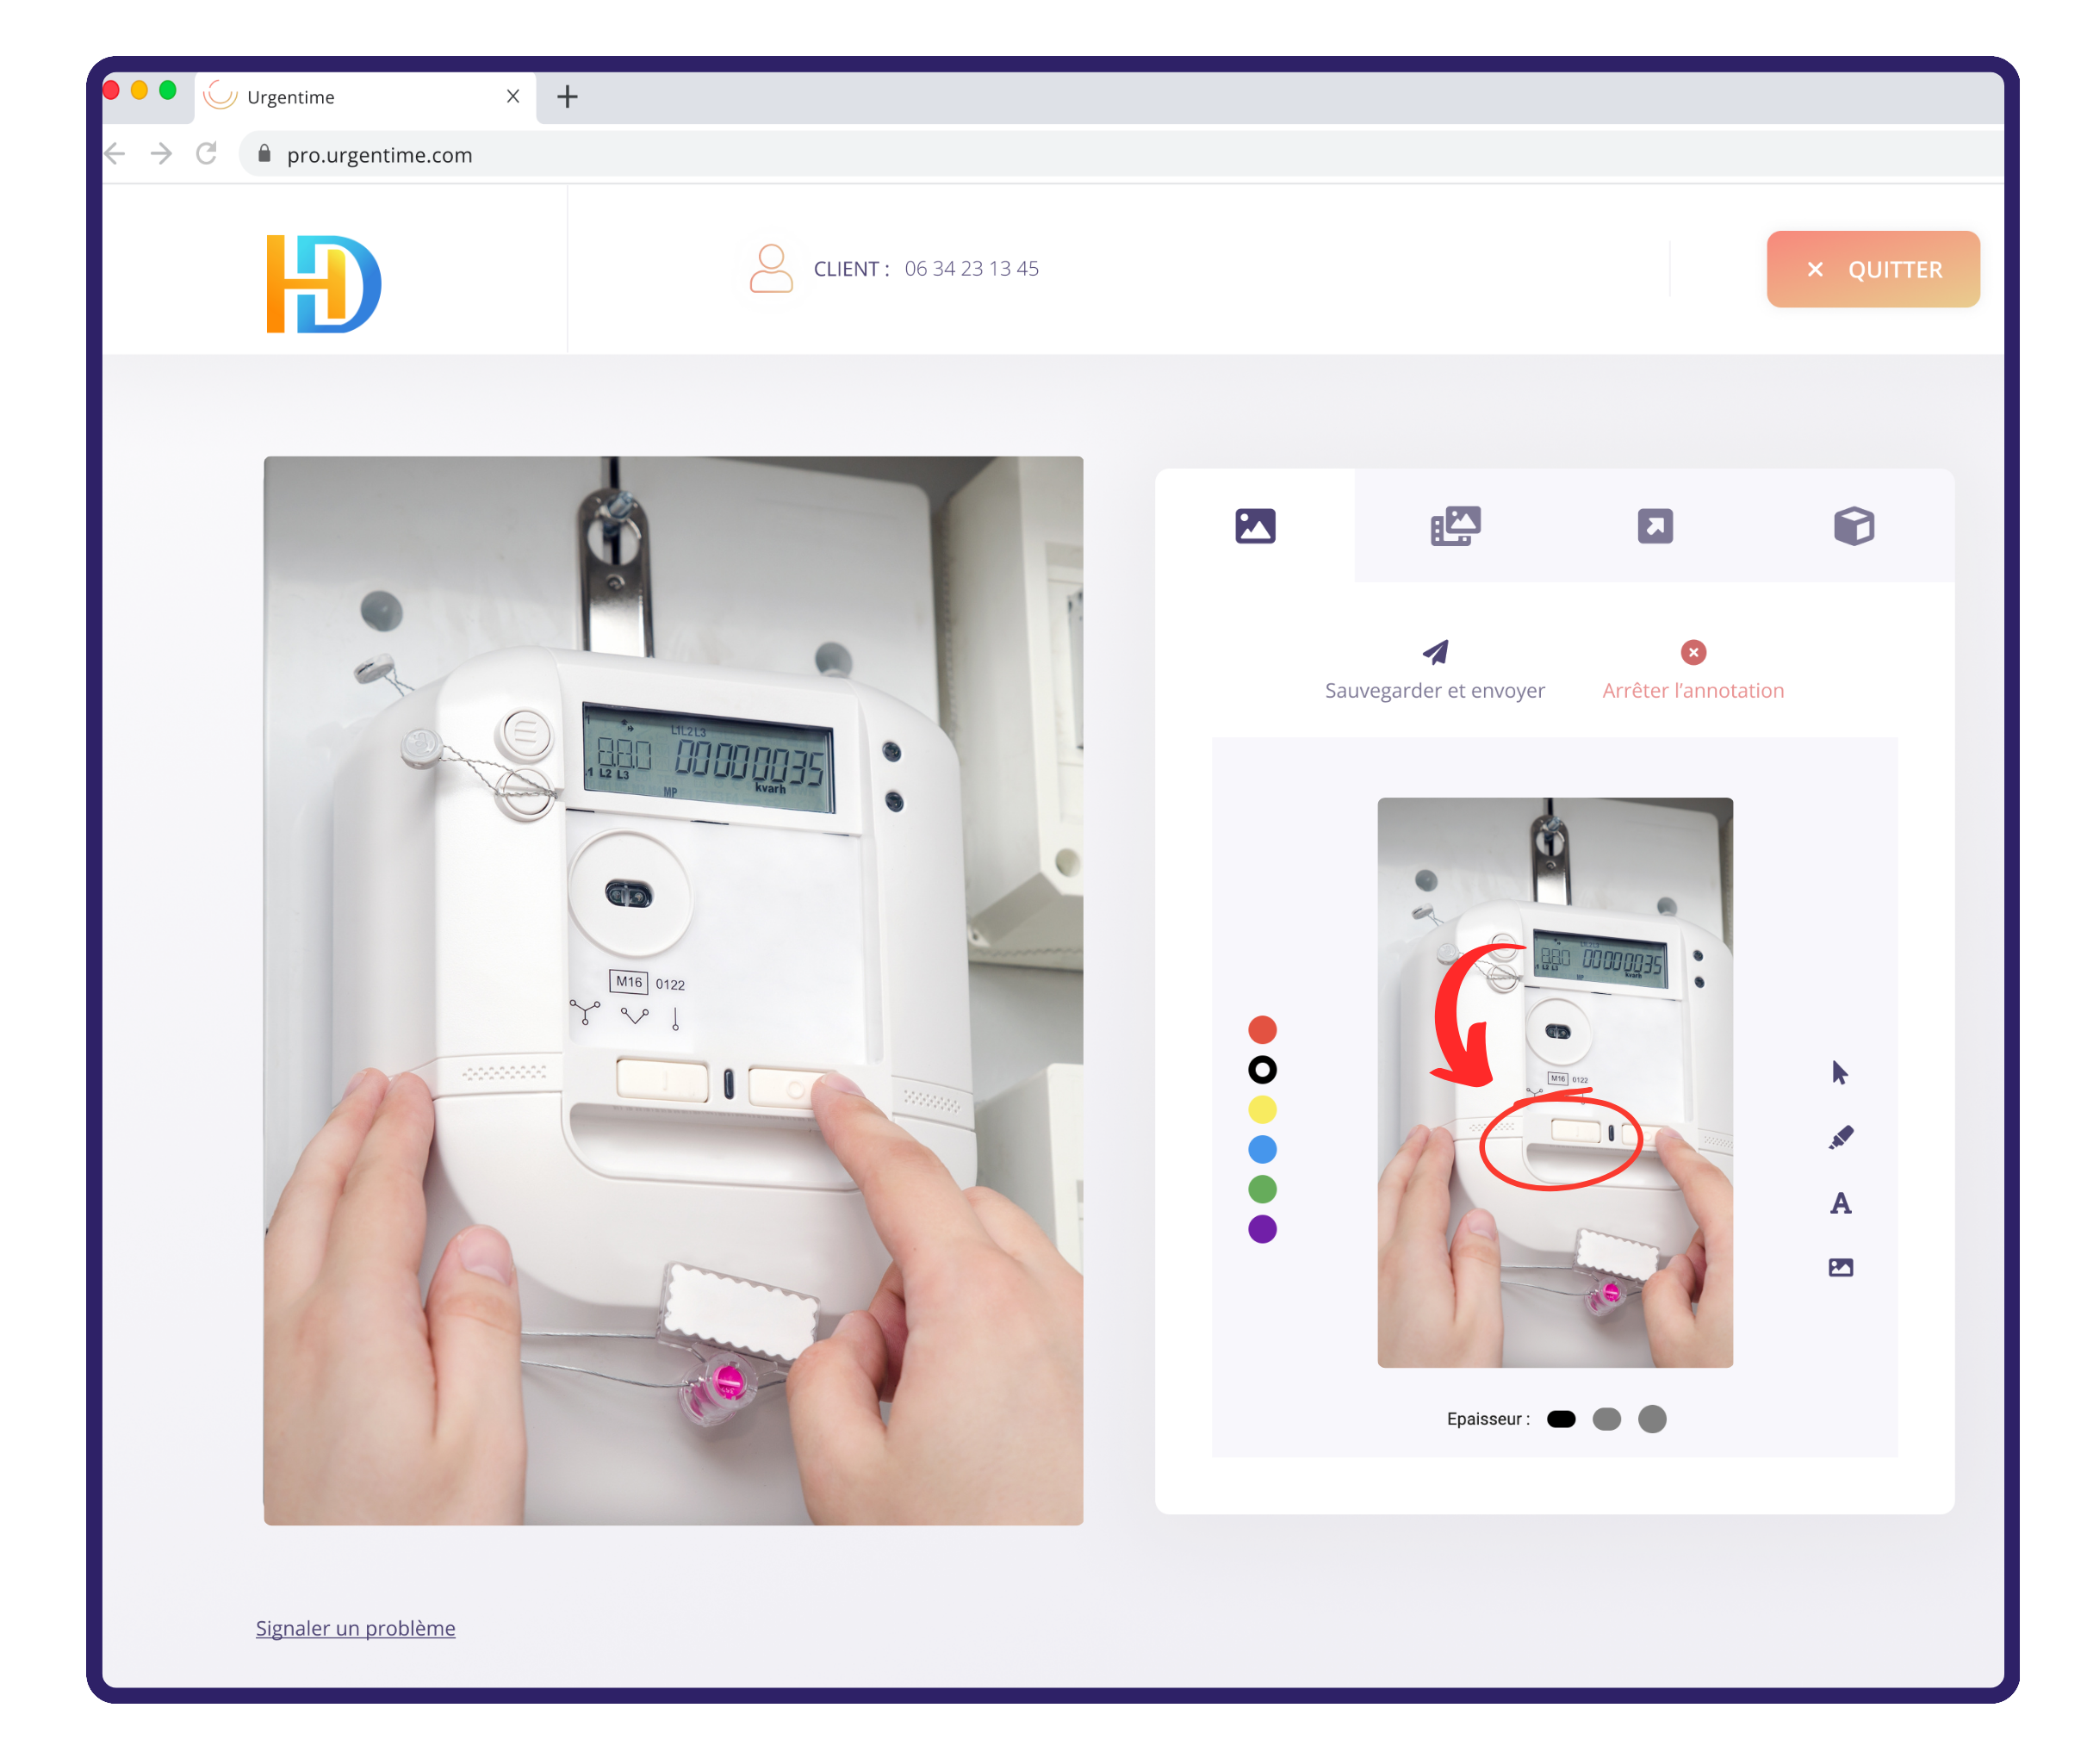Viewport: 2087px width, 1764px height.
Task: Select the text annotation tool
Action: click(x=1840, y=1203)
